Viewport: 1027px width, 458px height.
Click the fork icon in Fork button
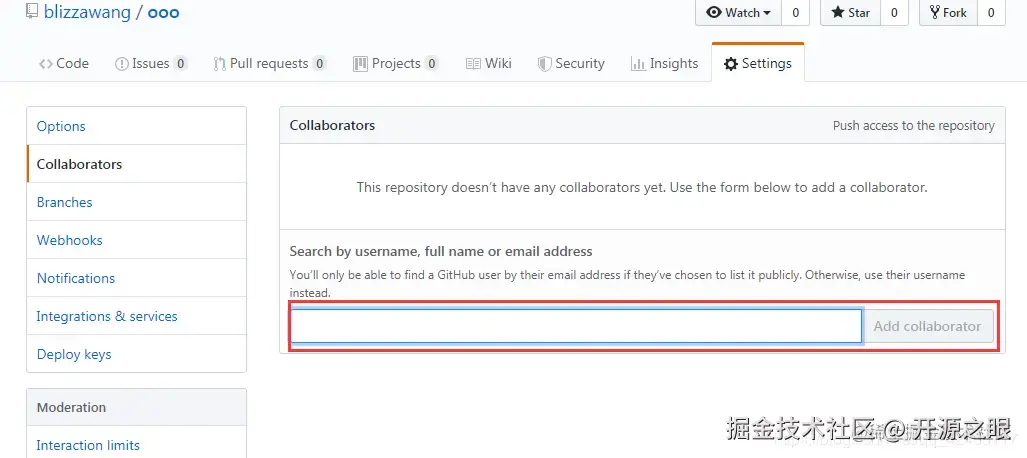point(935,12)
